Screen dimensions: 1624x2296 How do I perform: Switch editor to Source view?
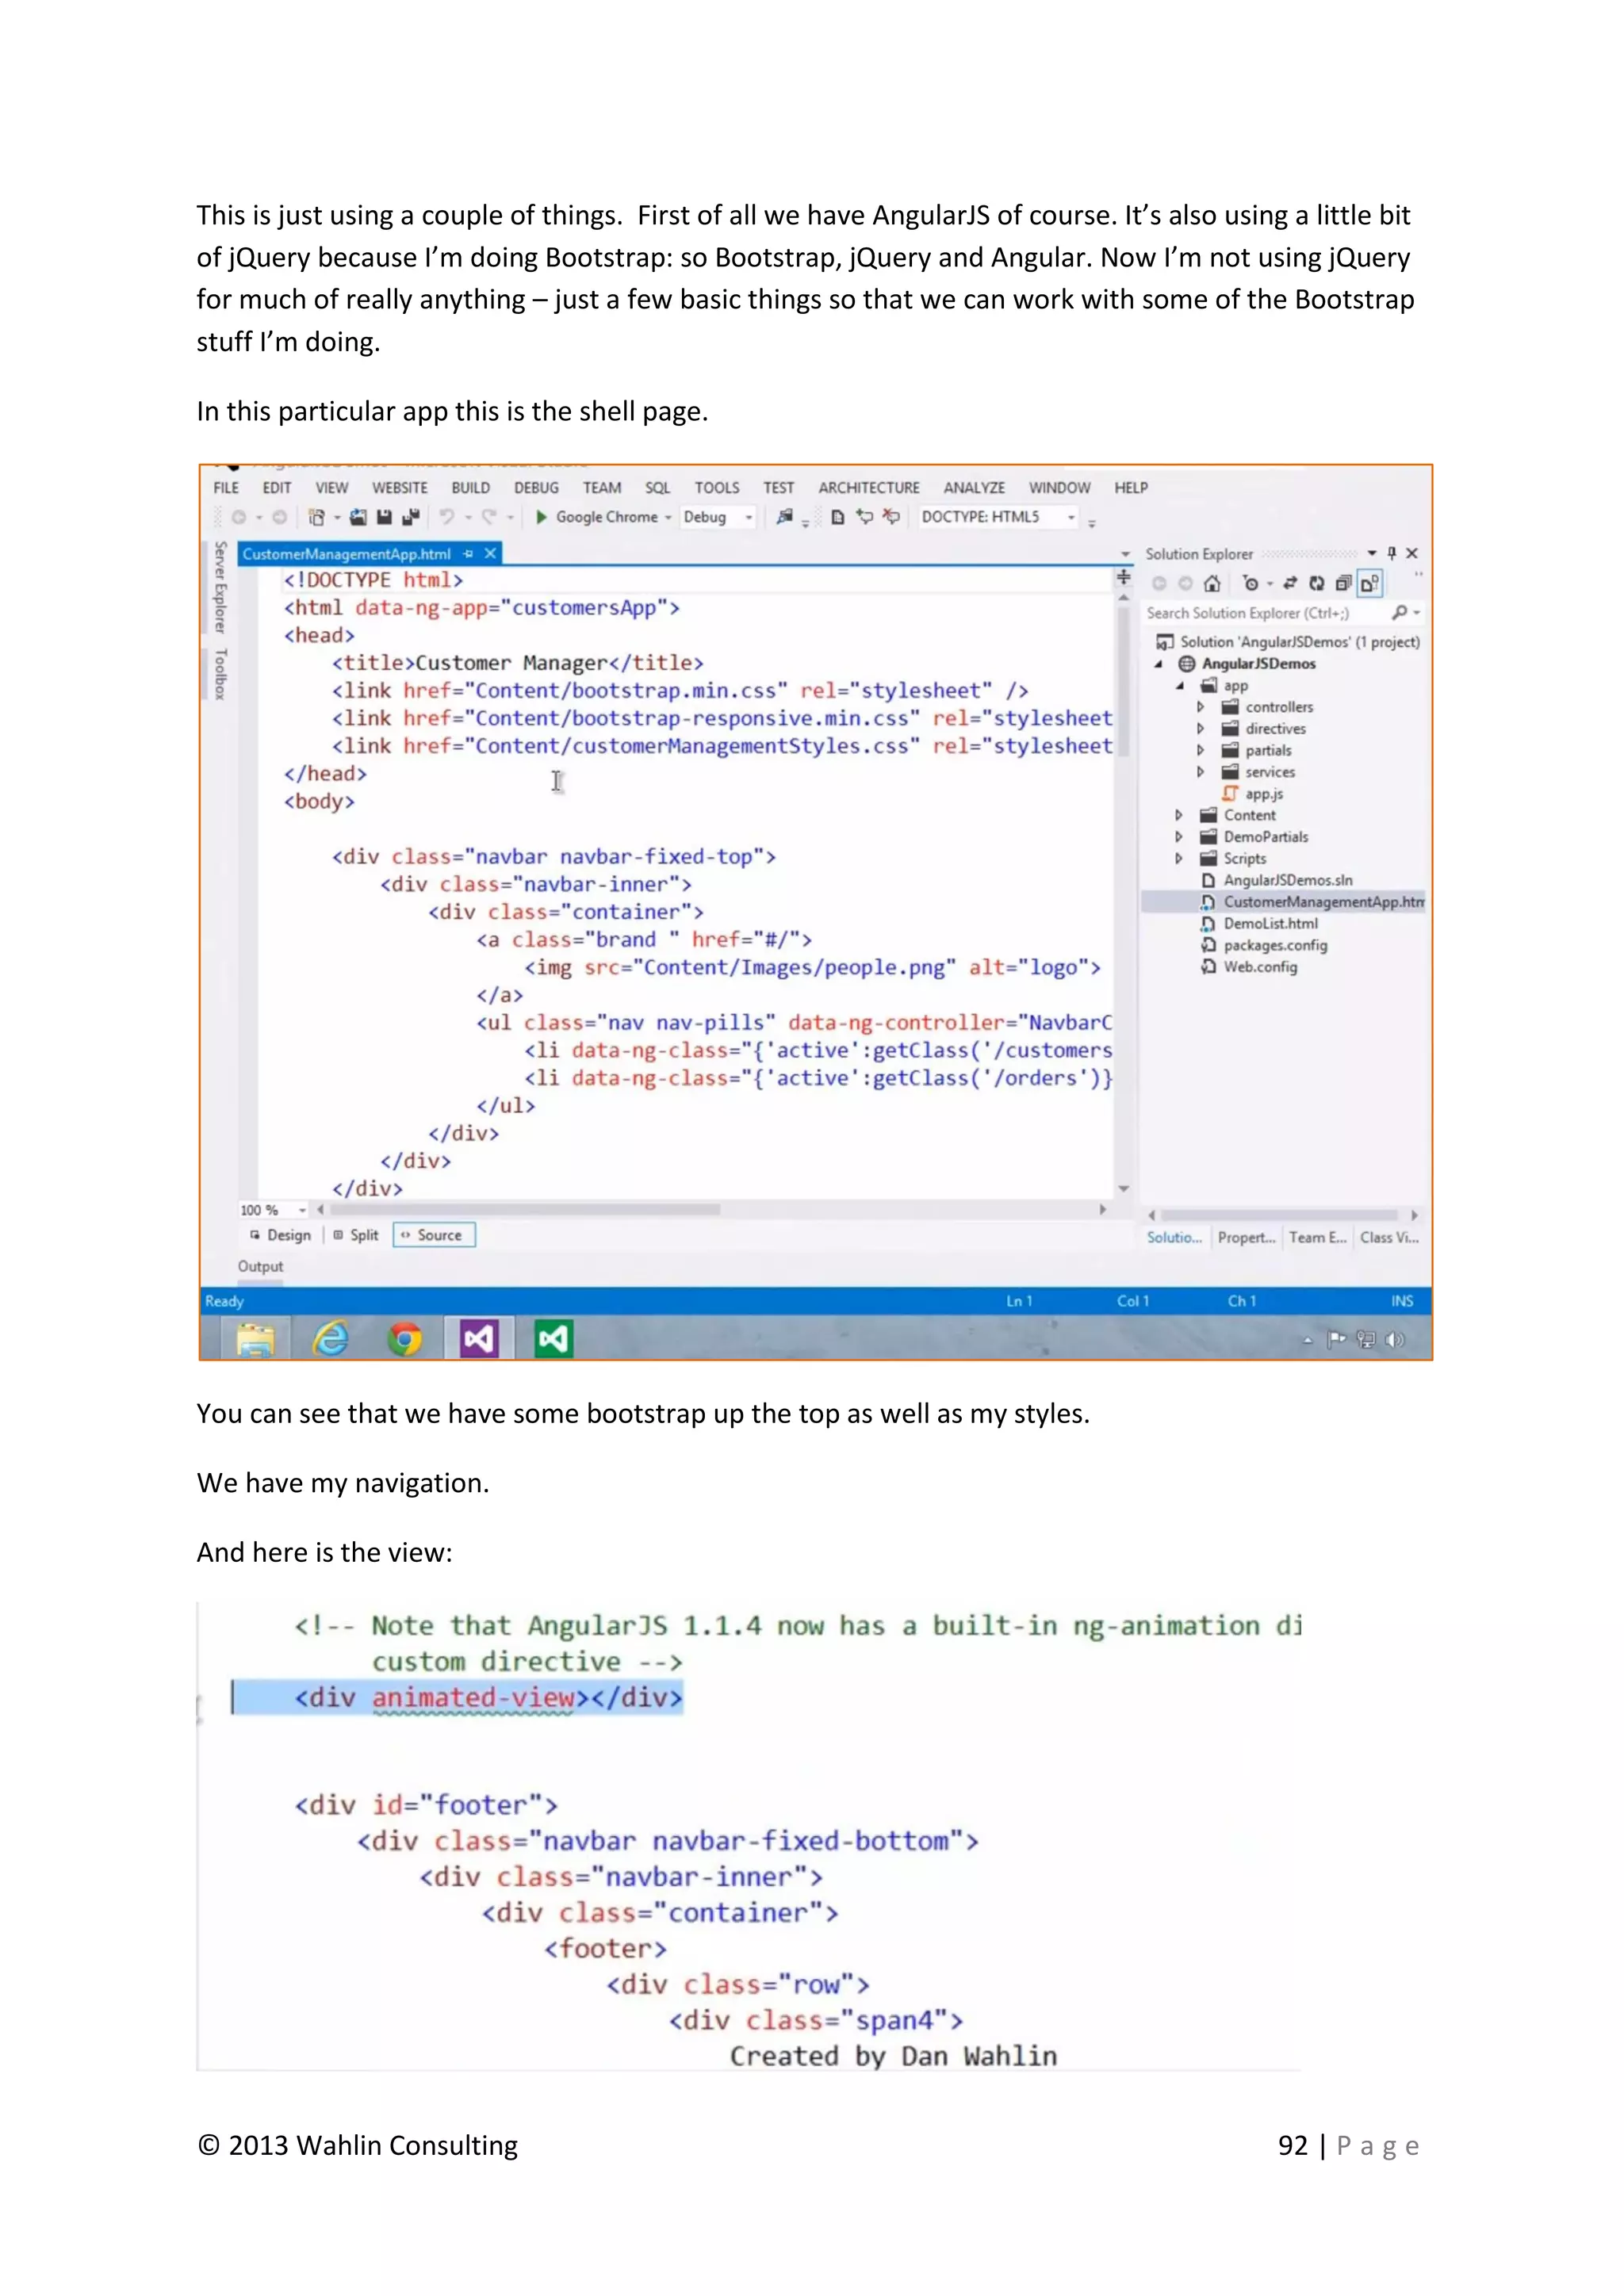coord(434,1235)
